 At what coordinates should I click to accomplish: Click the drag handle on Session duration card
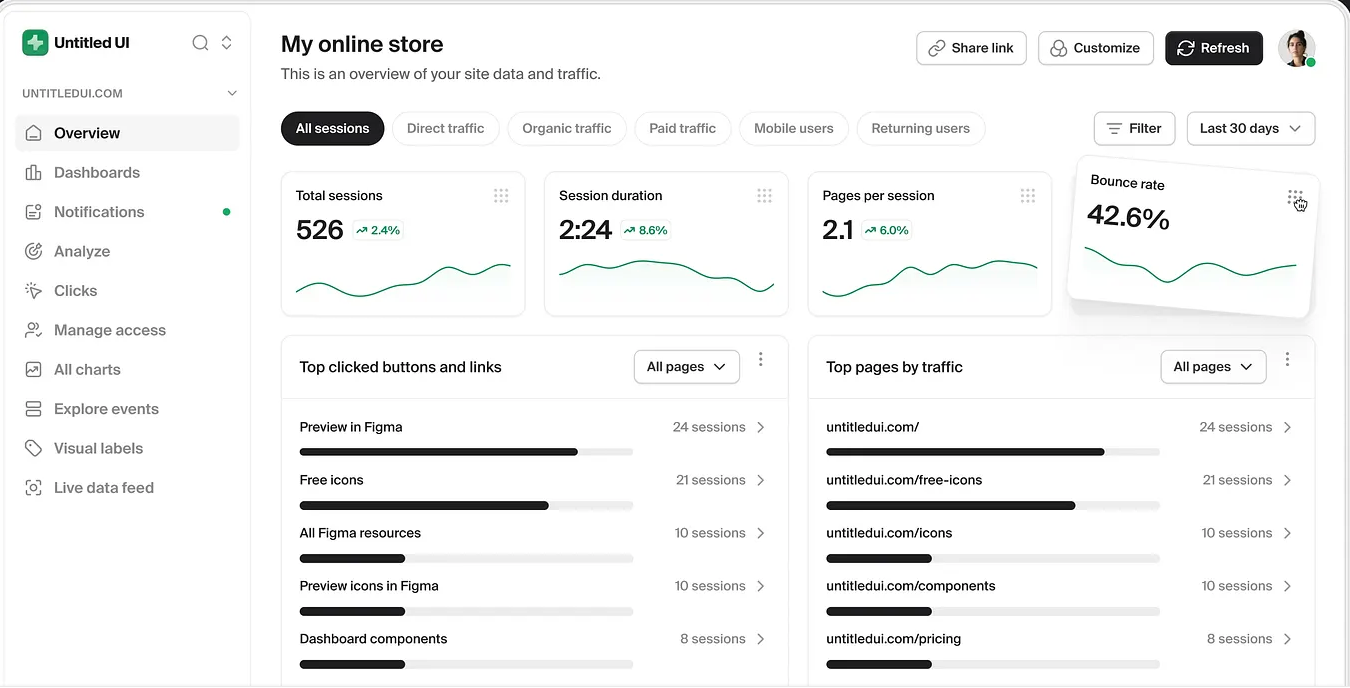(x=764, y=196)
